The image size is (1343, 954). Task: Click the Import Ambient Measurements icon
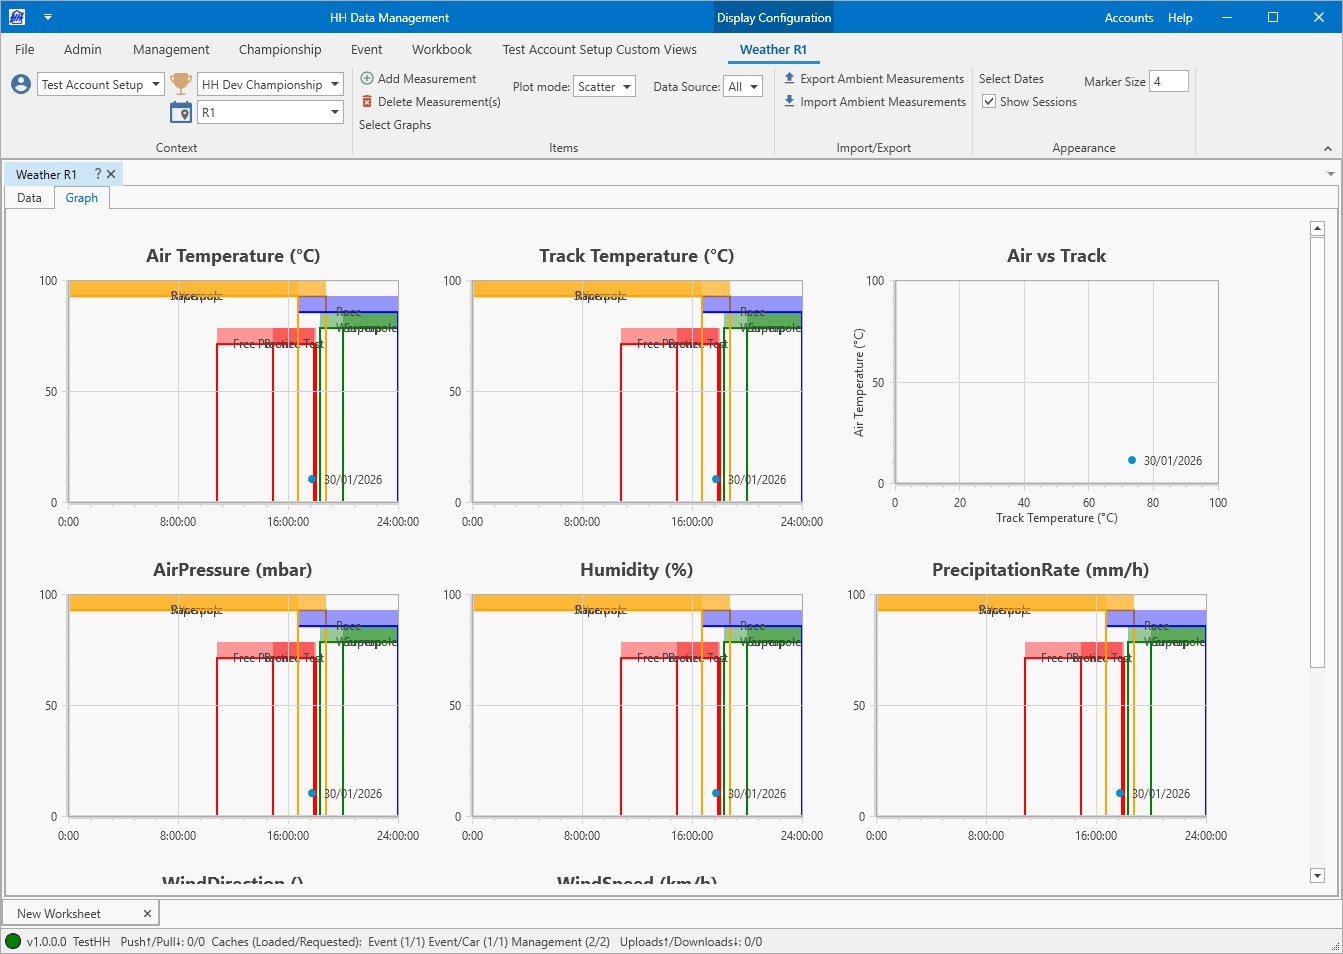[789, 102]
